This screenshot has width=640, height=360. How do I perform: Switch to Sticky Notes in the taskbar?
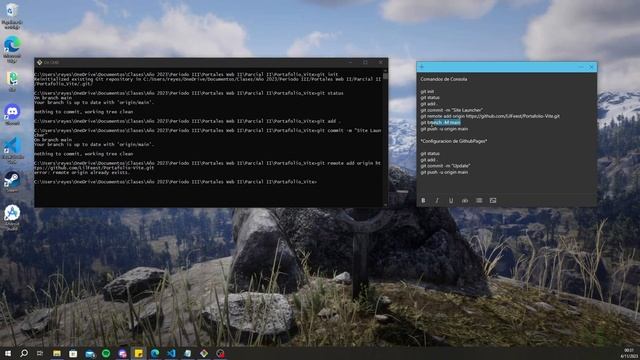point(139,353)
